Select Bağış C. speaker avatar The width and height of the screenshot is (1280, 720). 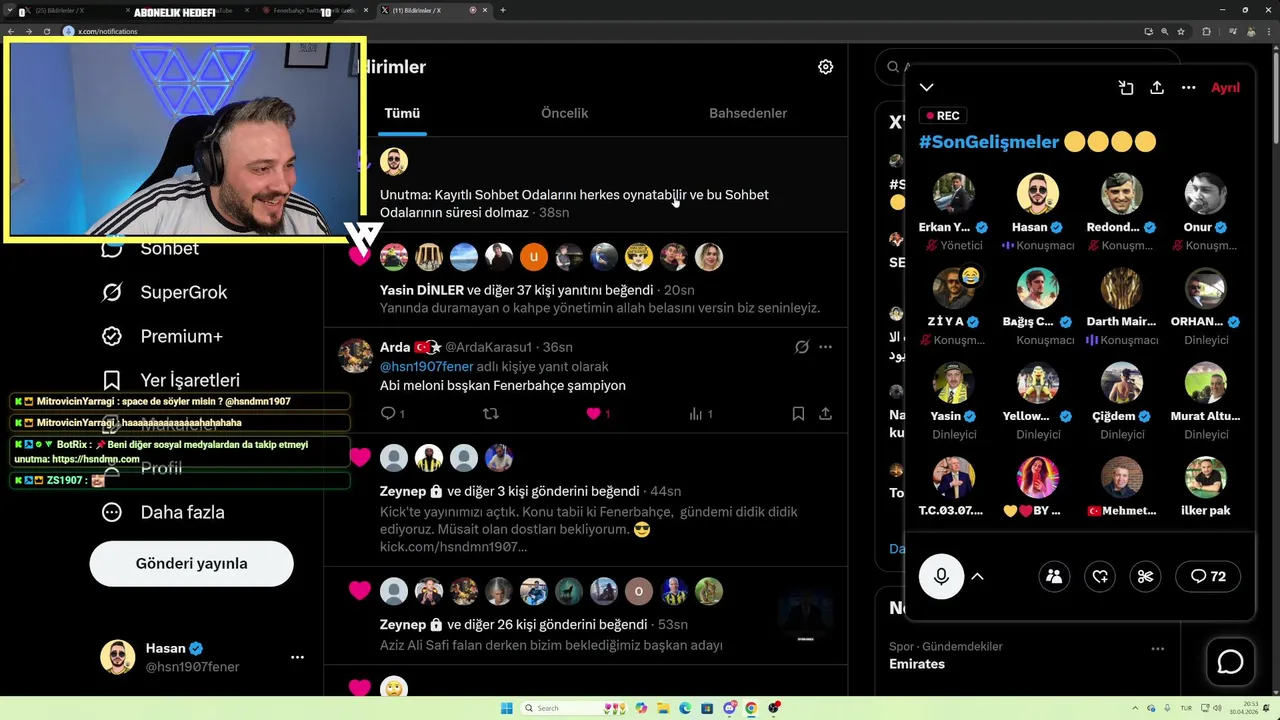pyautogui.click(x=1038, y=288)
